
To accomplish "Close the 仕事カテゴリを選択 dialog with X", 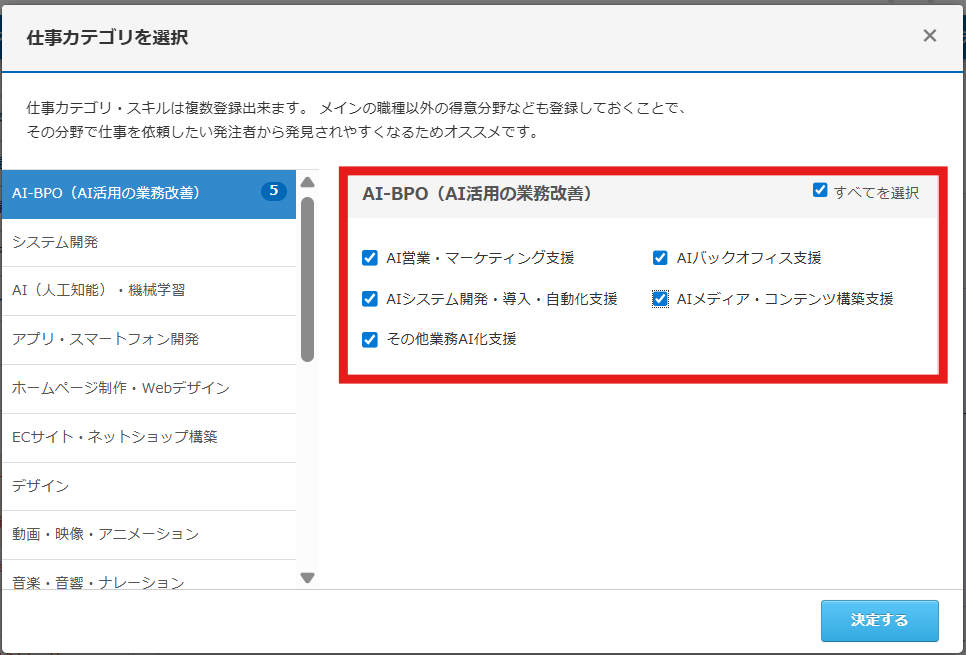I will pyautogui.click(x=929, y=36).
